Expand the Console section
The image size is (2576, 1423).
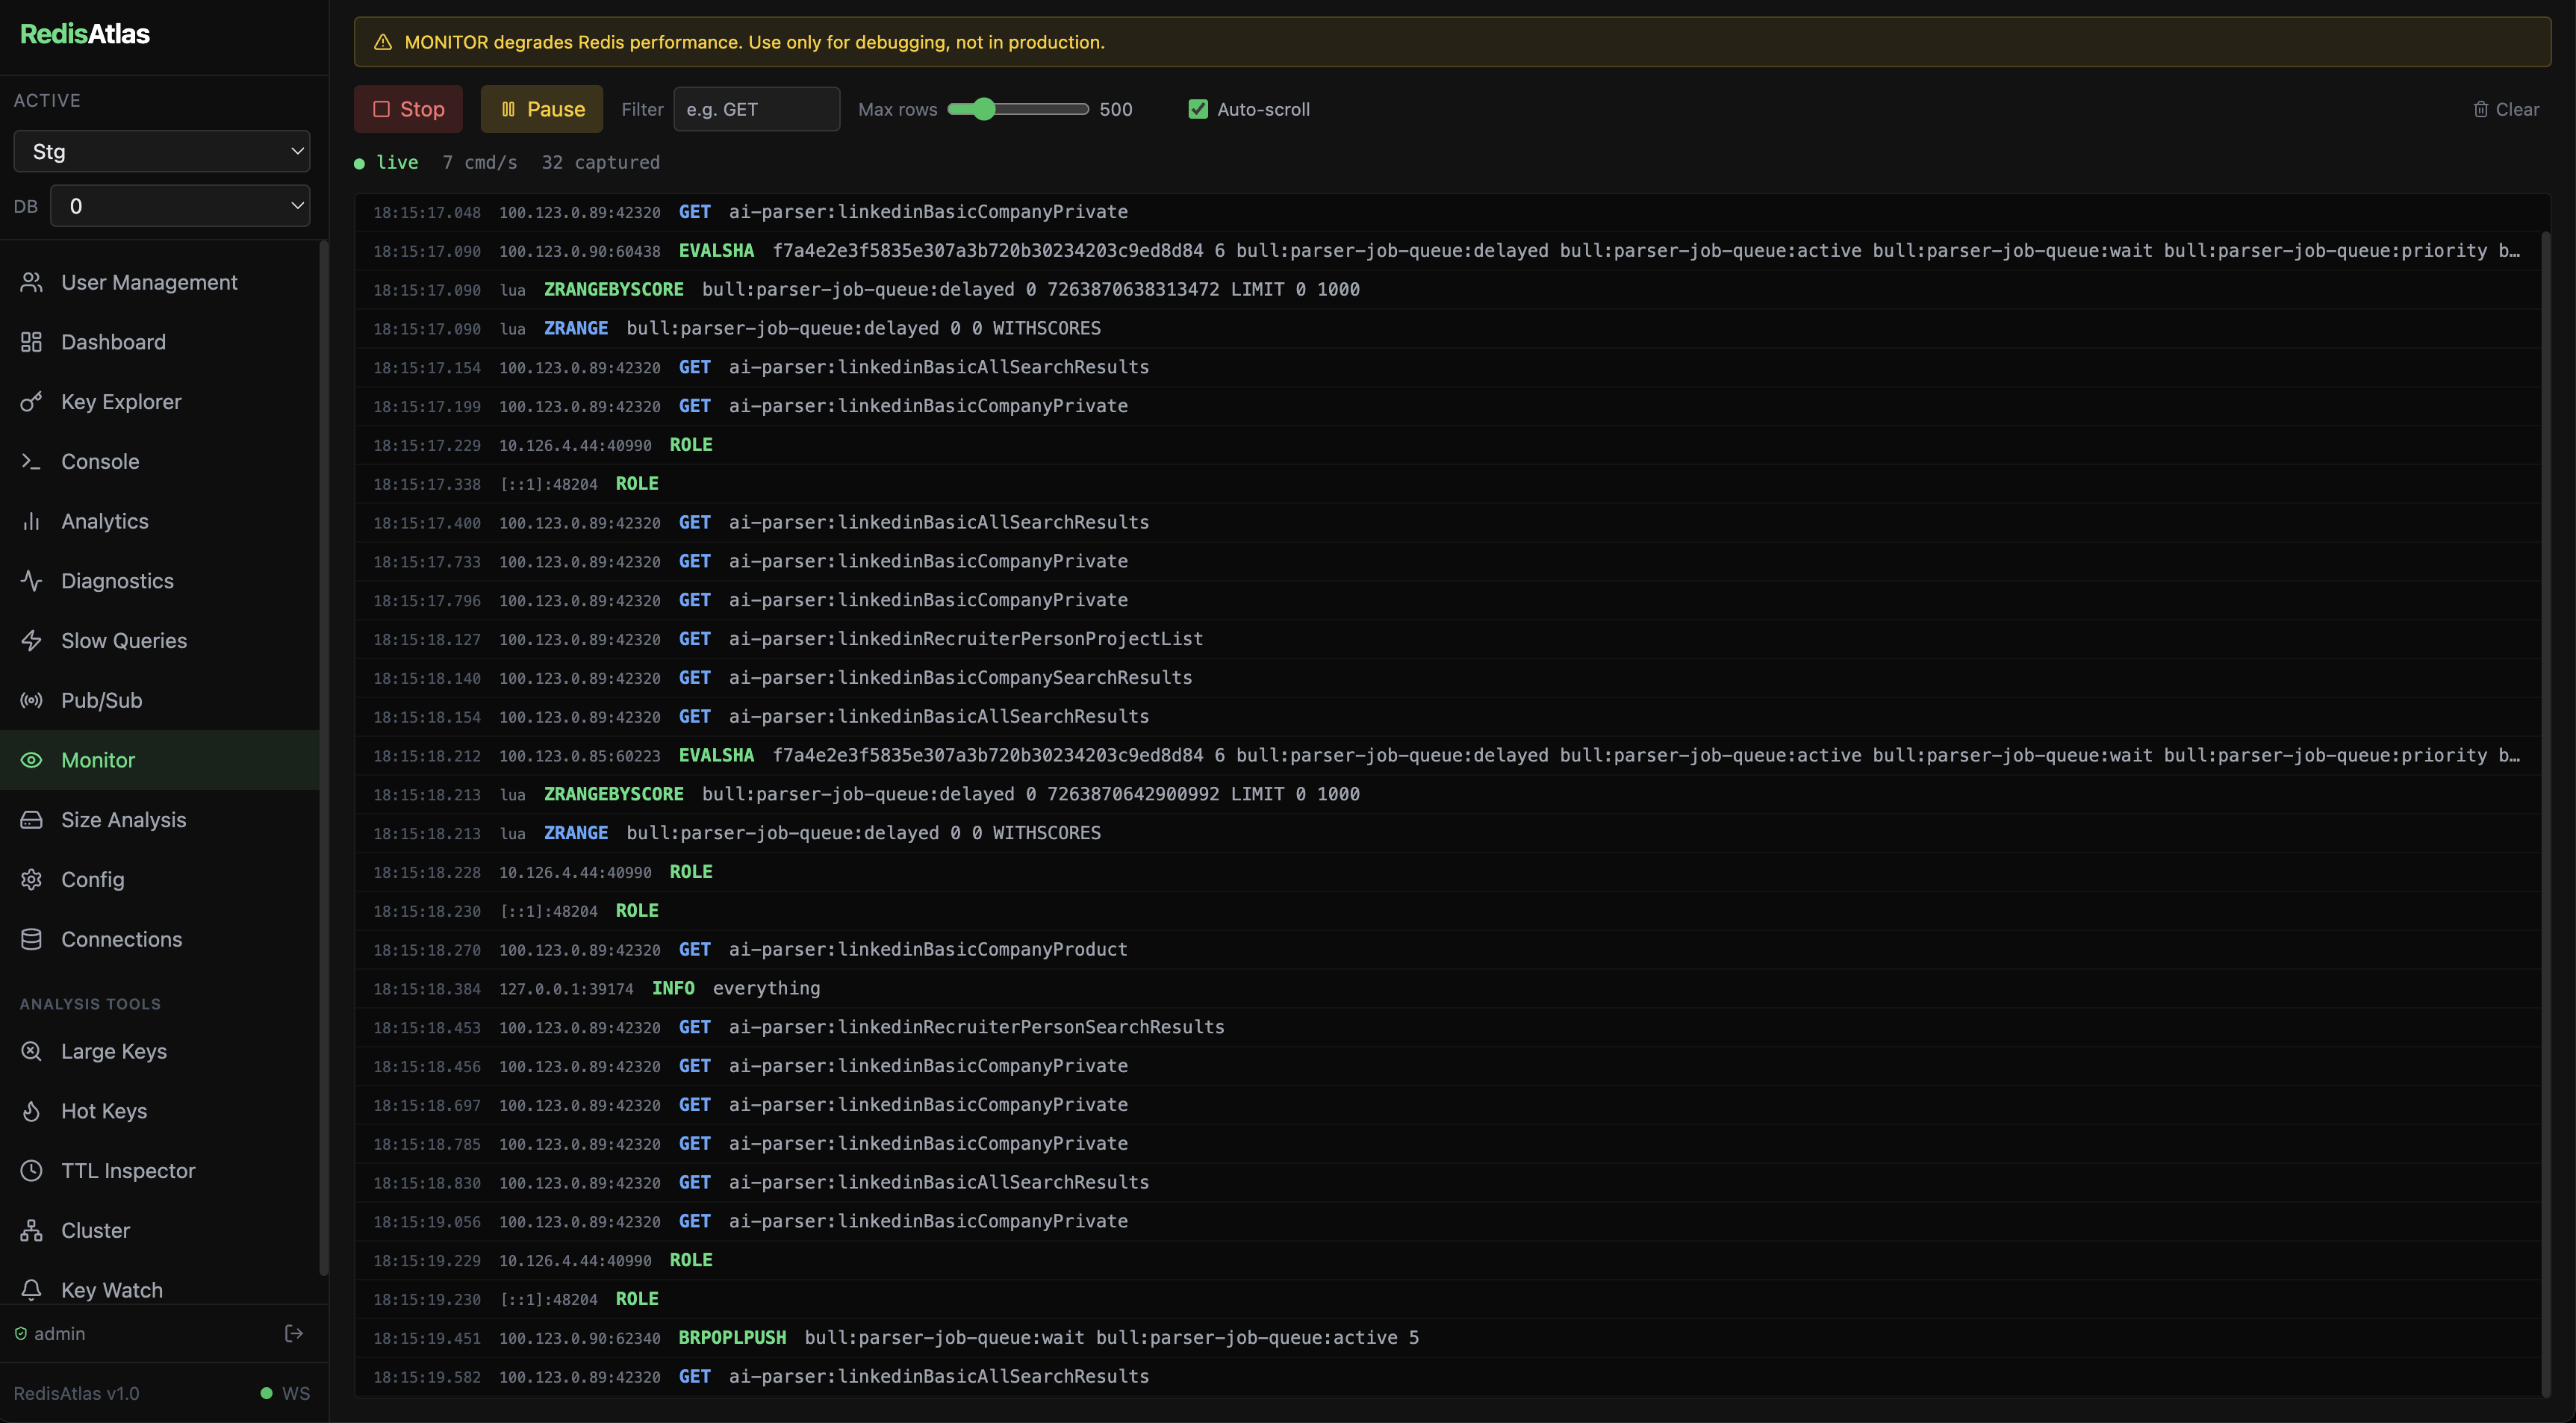(100, 461)
